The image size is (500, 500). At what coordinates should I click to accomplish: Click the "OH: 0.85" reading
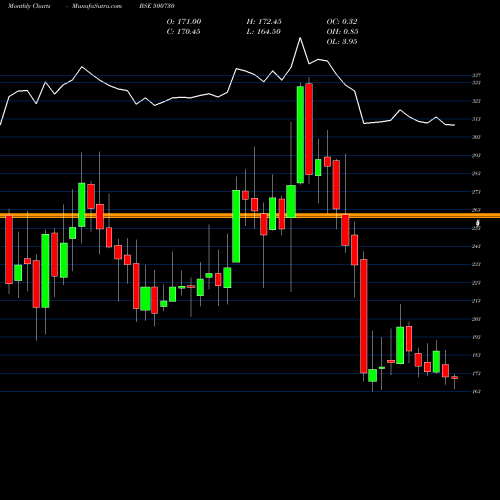pos(342,31)
